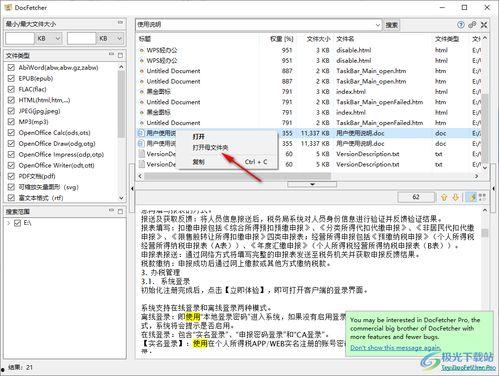Click the text file icon of first VersionDescription
Image resolution: width=499 pixels, height=376 pixels.
[141, 154]
